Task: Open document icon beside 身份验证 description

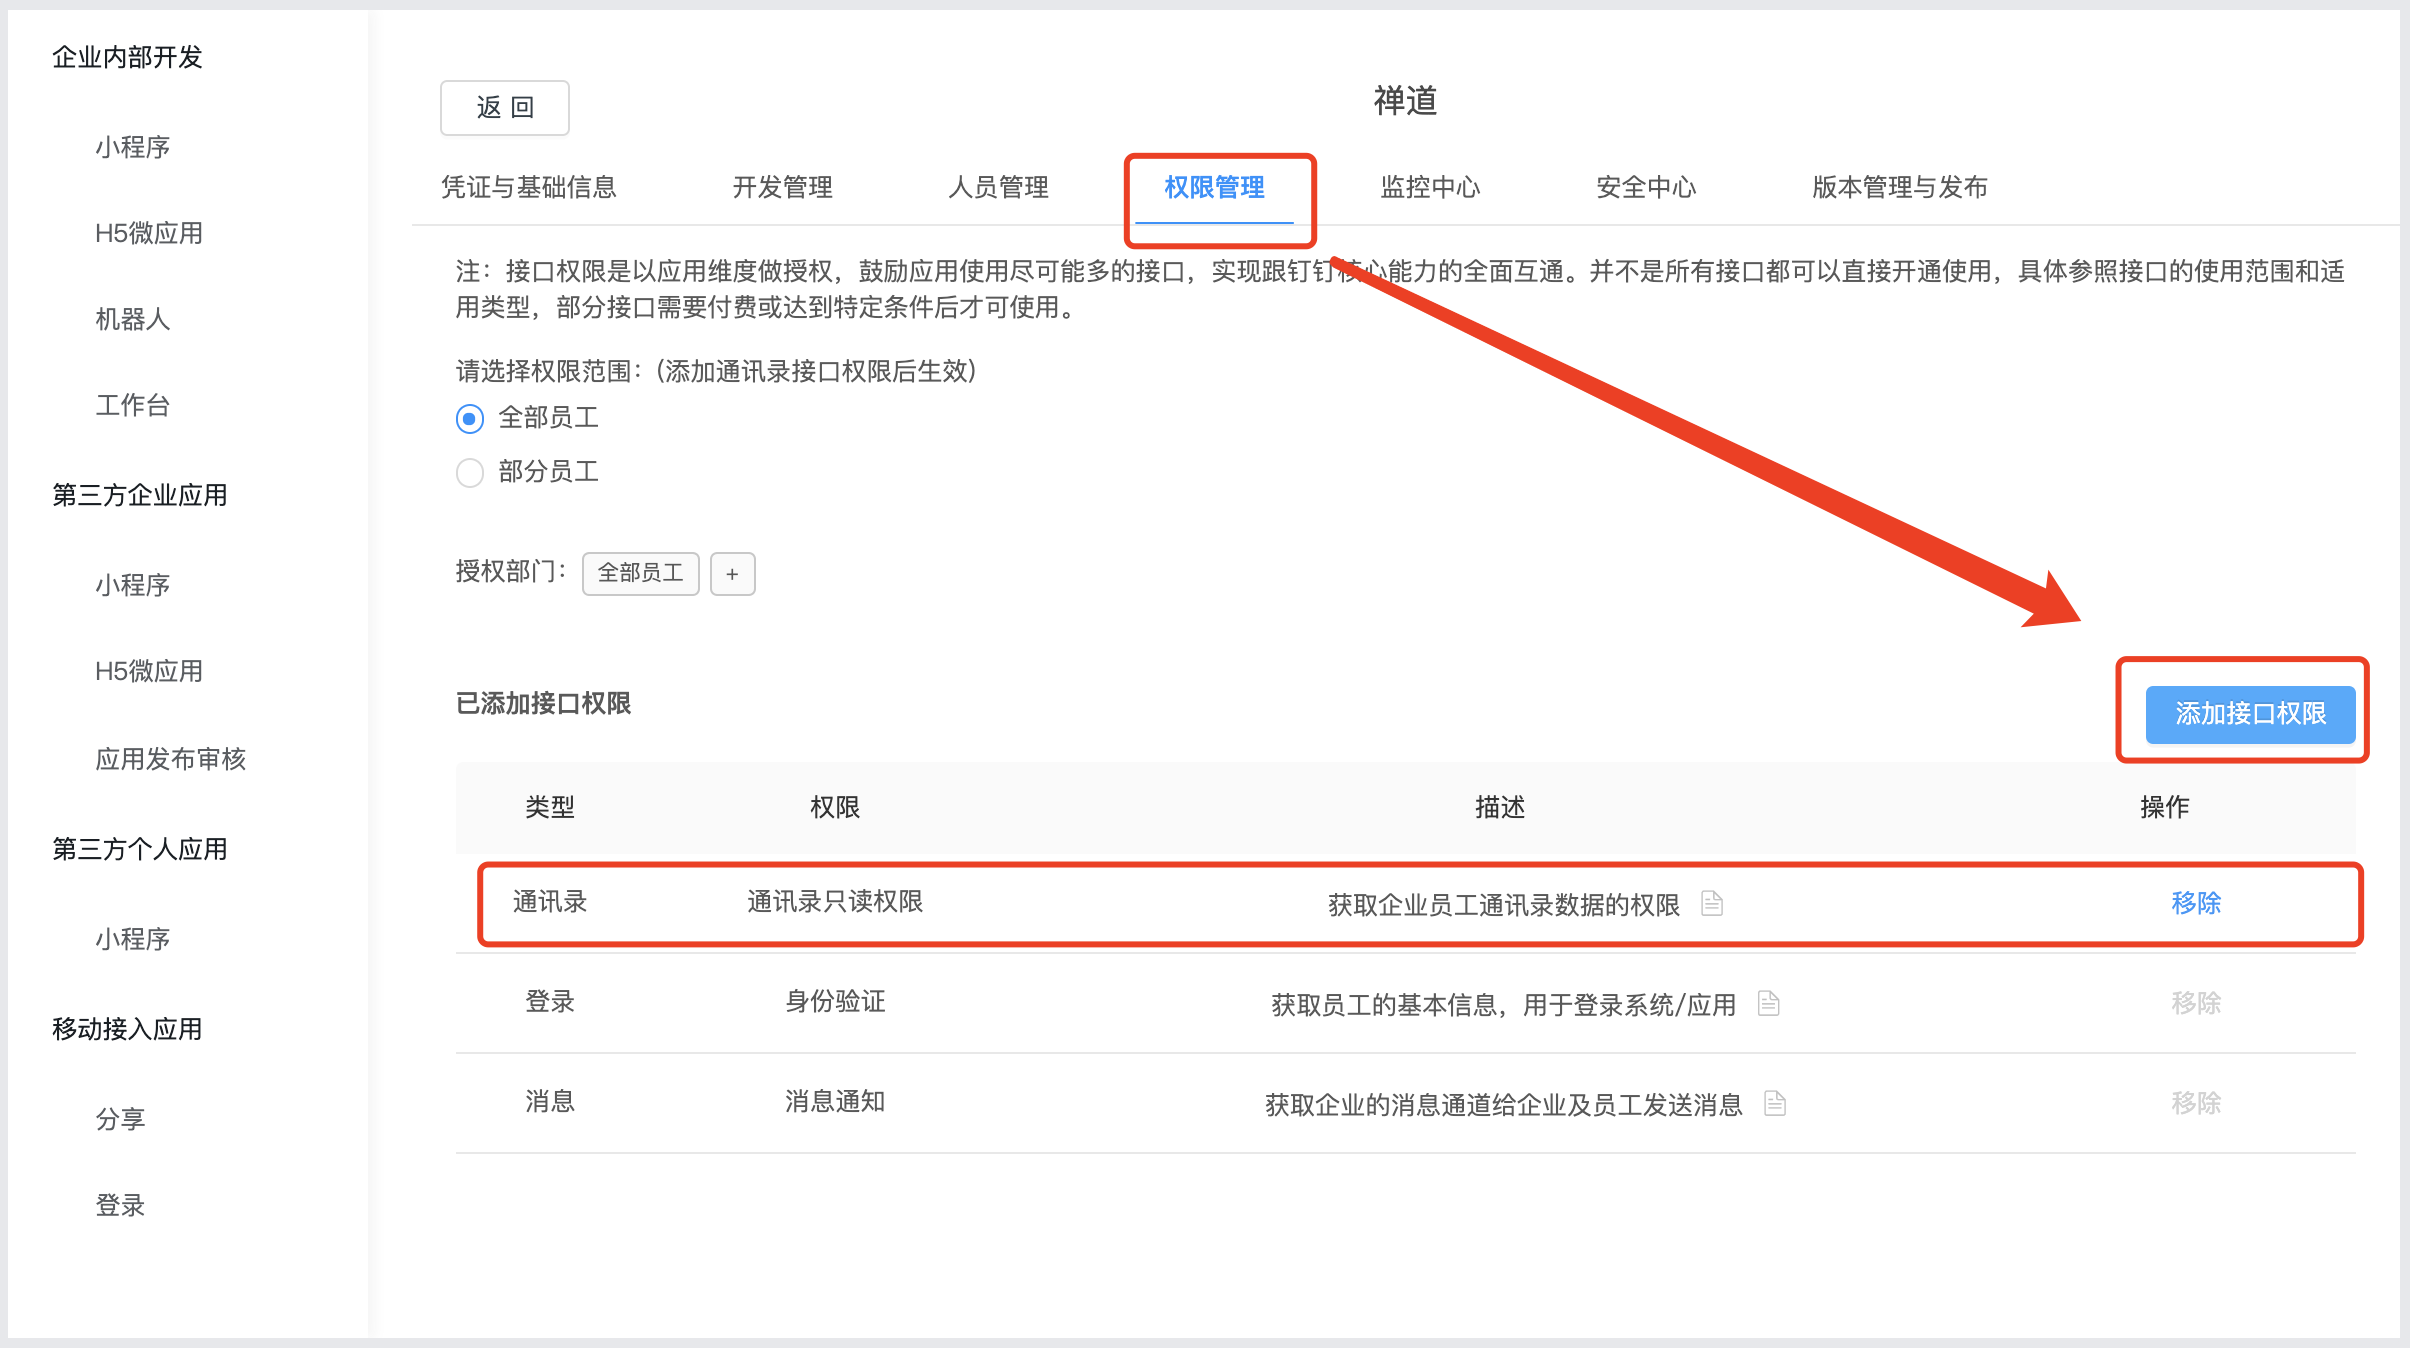Action: point(1768,1003)
